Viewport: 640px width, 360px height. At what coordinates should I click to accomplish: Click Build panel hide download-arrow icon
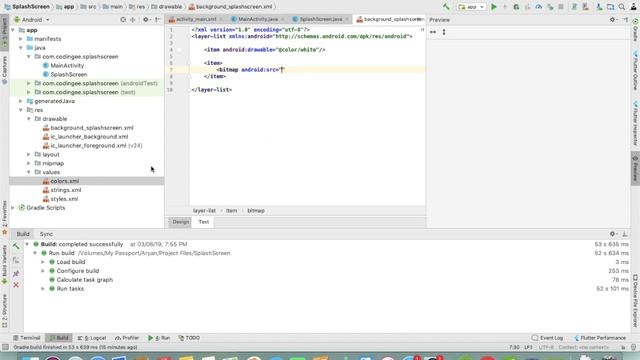tap(625, 234)
